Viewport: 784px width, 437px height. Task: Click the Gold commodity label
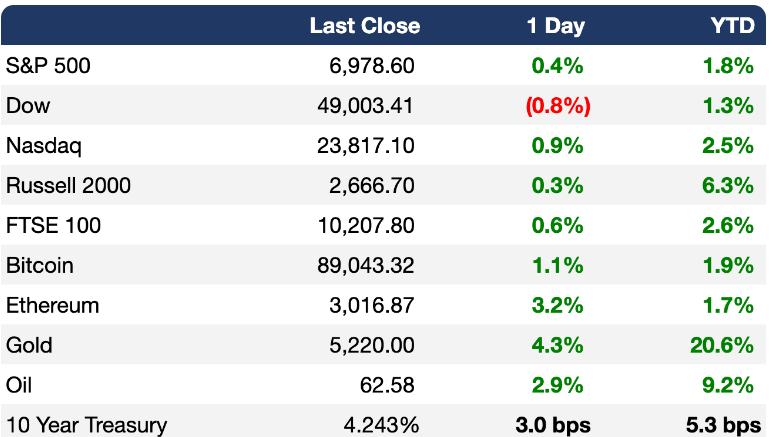pyautogui.click(x=29, y=346)
